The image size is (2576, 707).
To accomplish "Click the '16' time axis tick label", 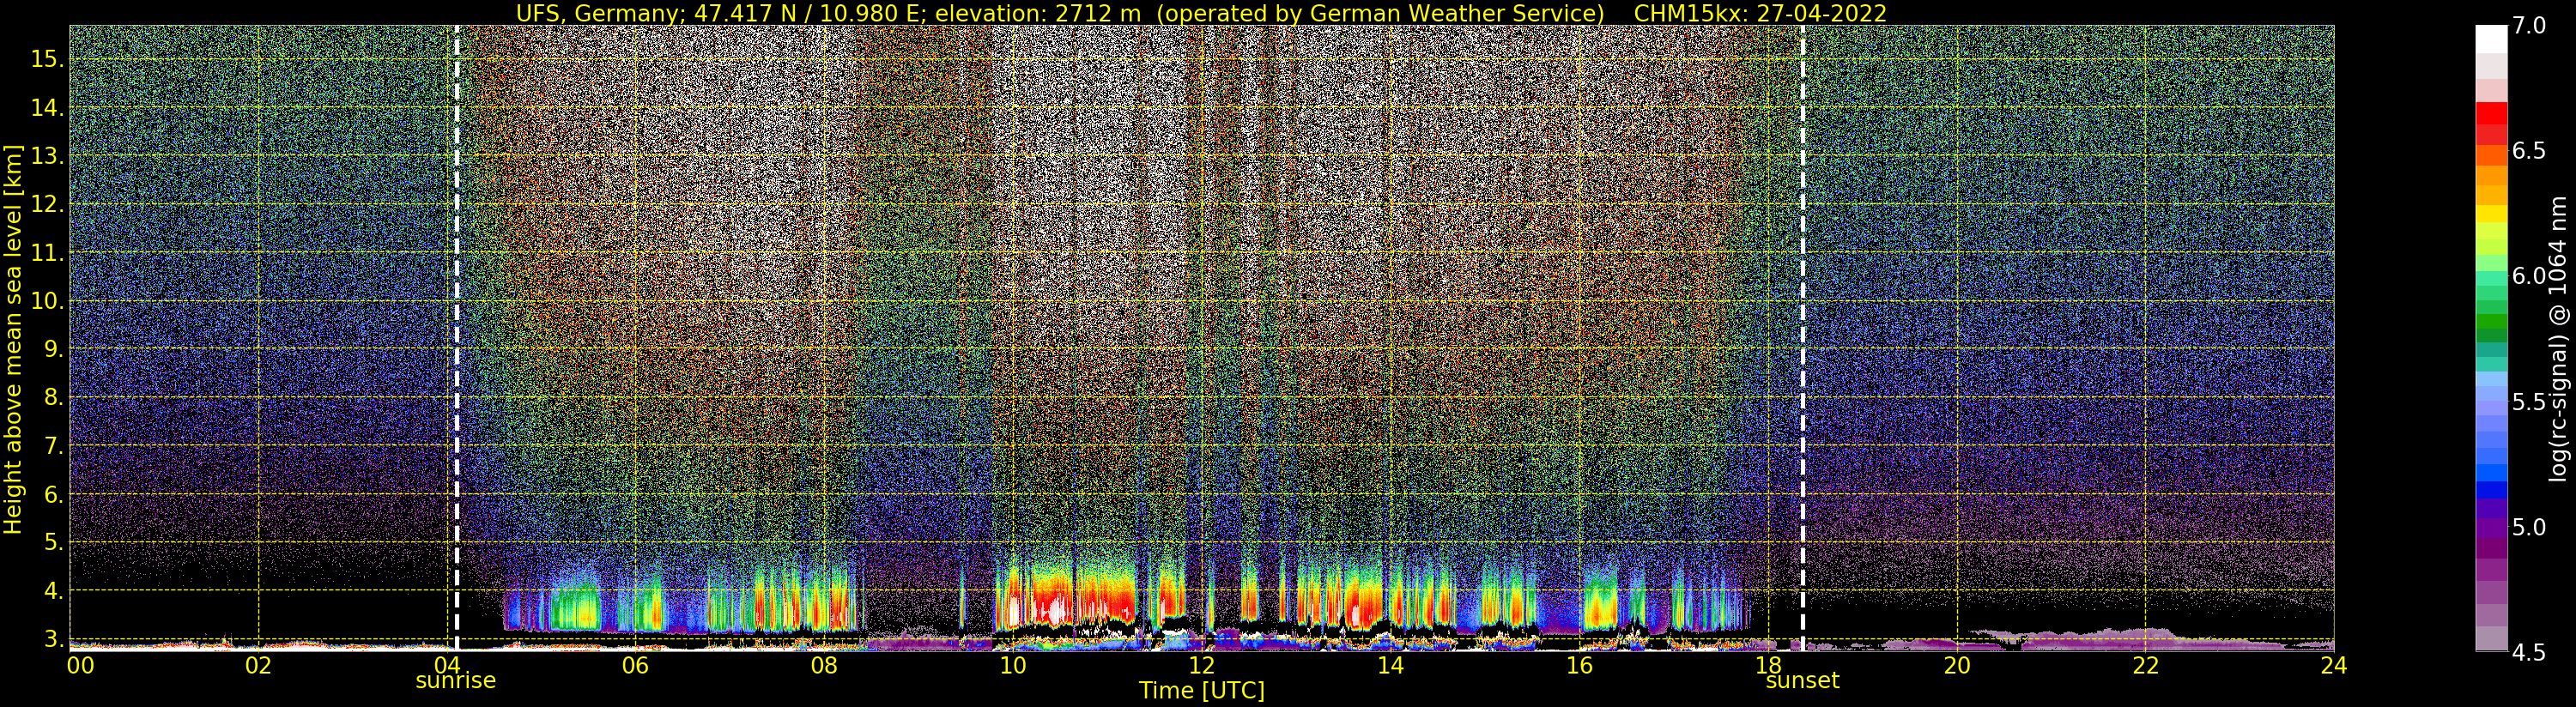I will [1579, 665].
